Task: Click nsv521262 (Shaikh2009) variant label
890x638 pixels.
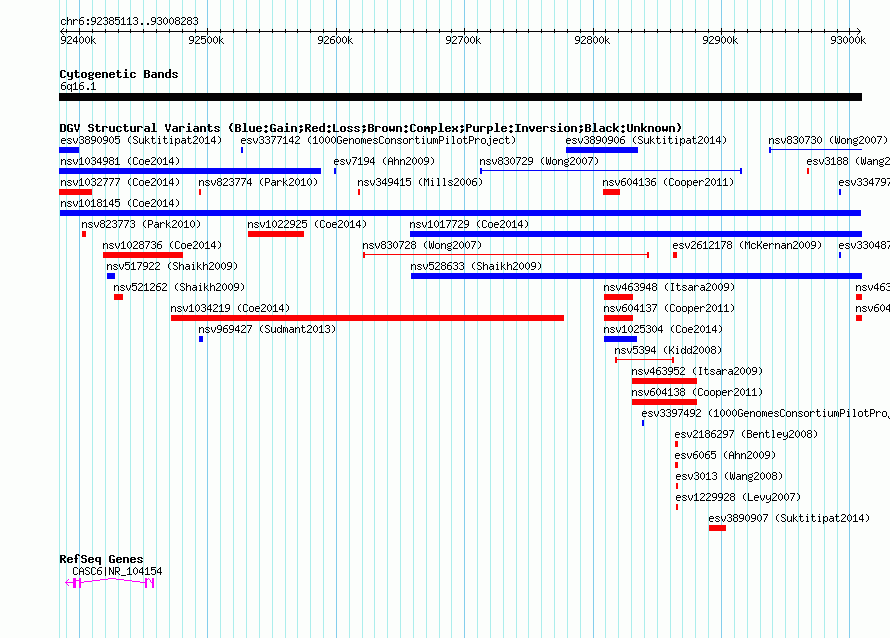Action: [179, 287]
